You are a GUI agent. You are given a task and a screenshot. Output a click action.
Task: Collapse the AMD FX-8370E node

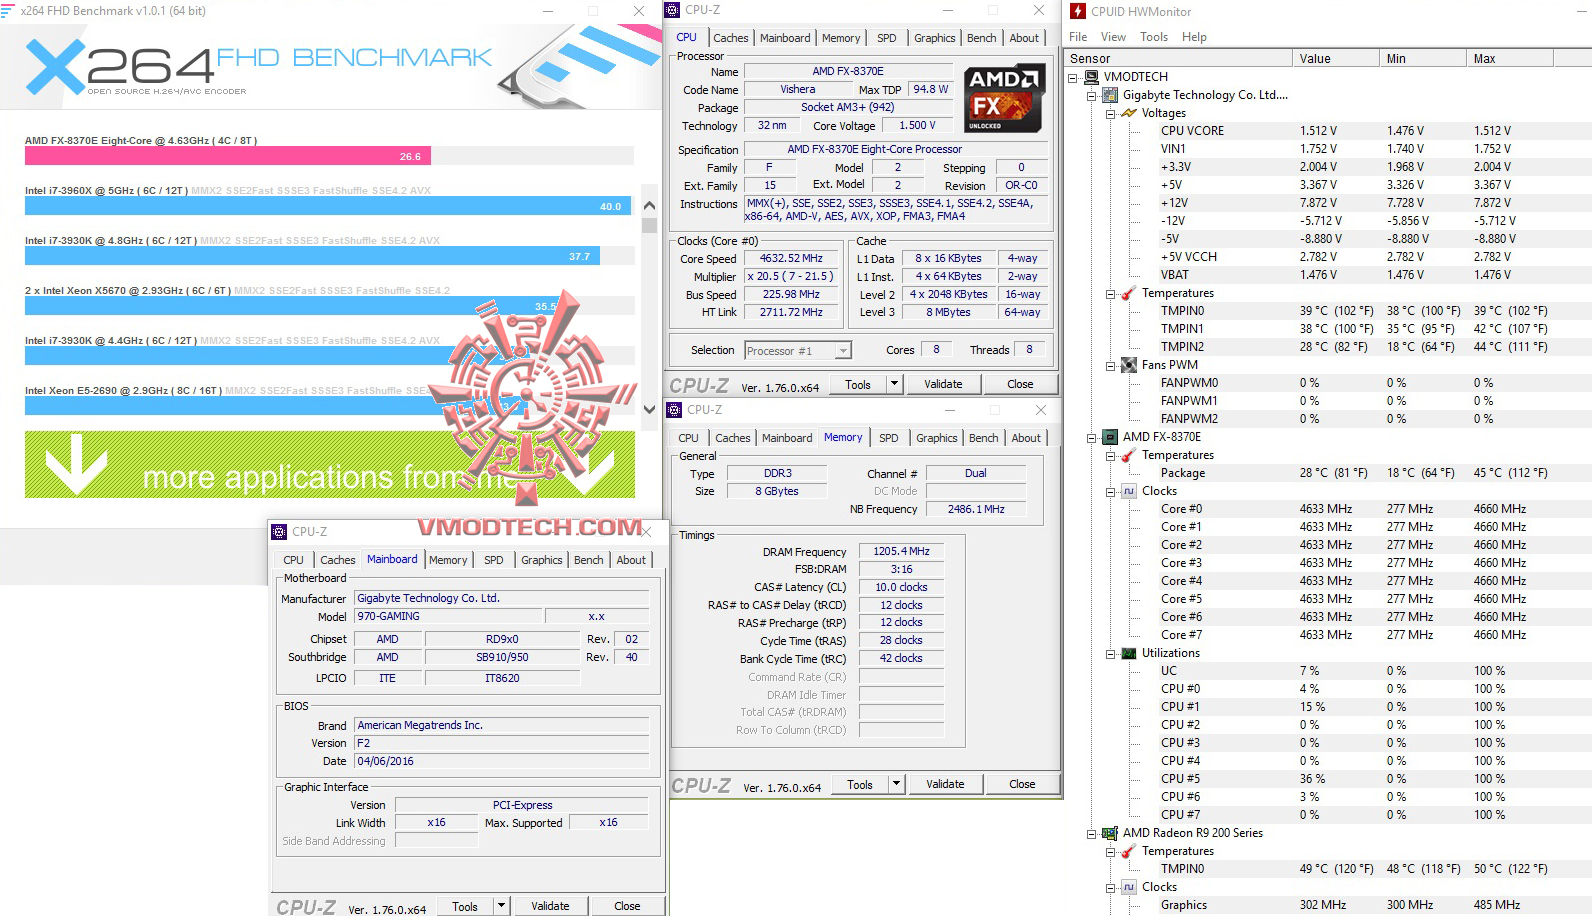coord(1092,438)
